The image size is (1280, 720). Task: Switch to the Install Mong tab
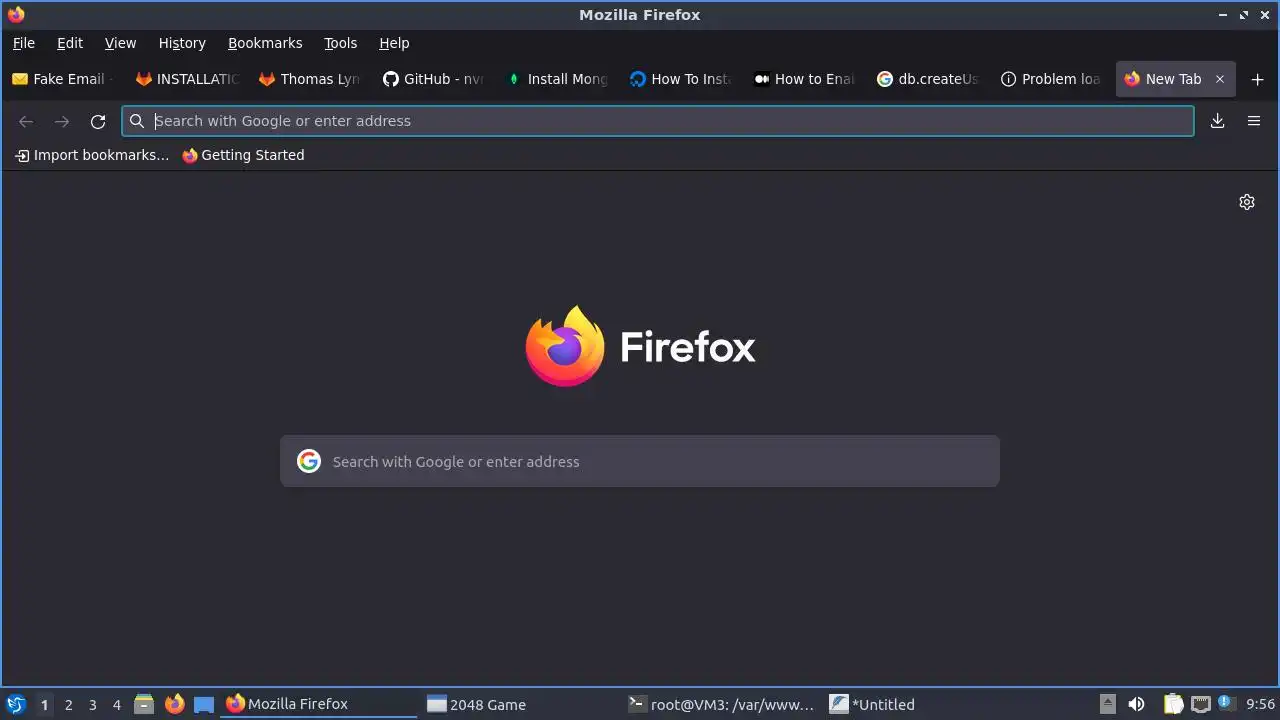coord(556,79)
